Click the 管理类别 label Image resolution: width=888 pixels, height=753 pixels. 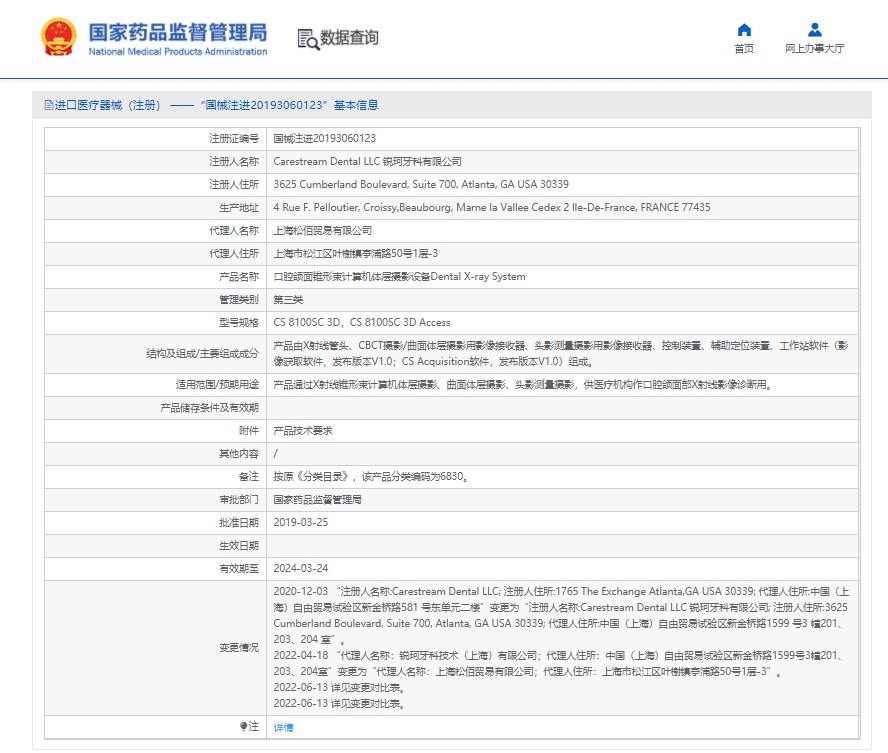tap(239, 300)
